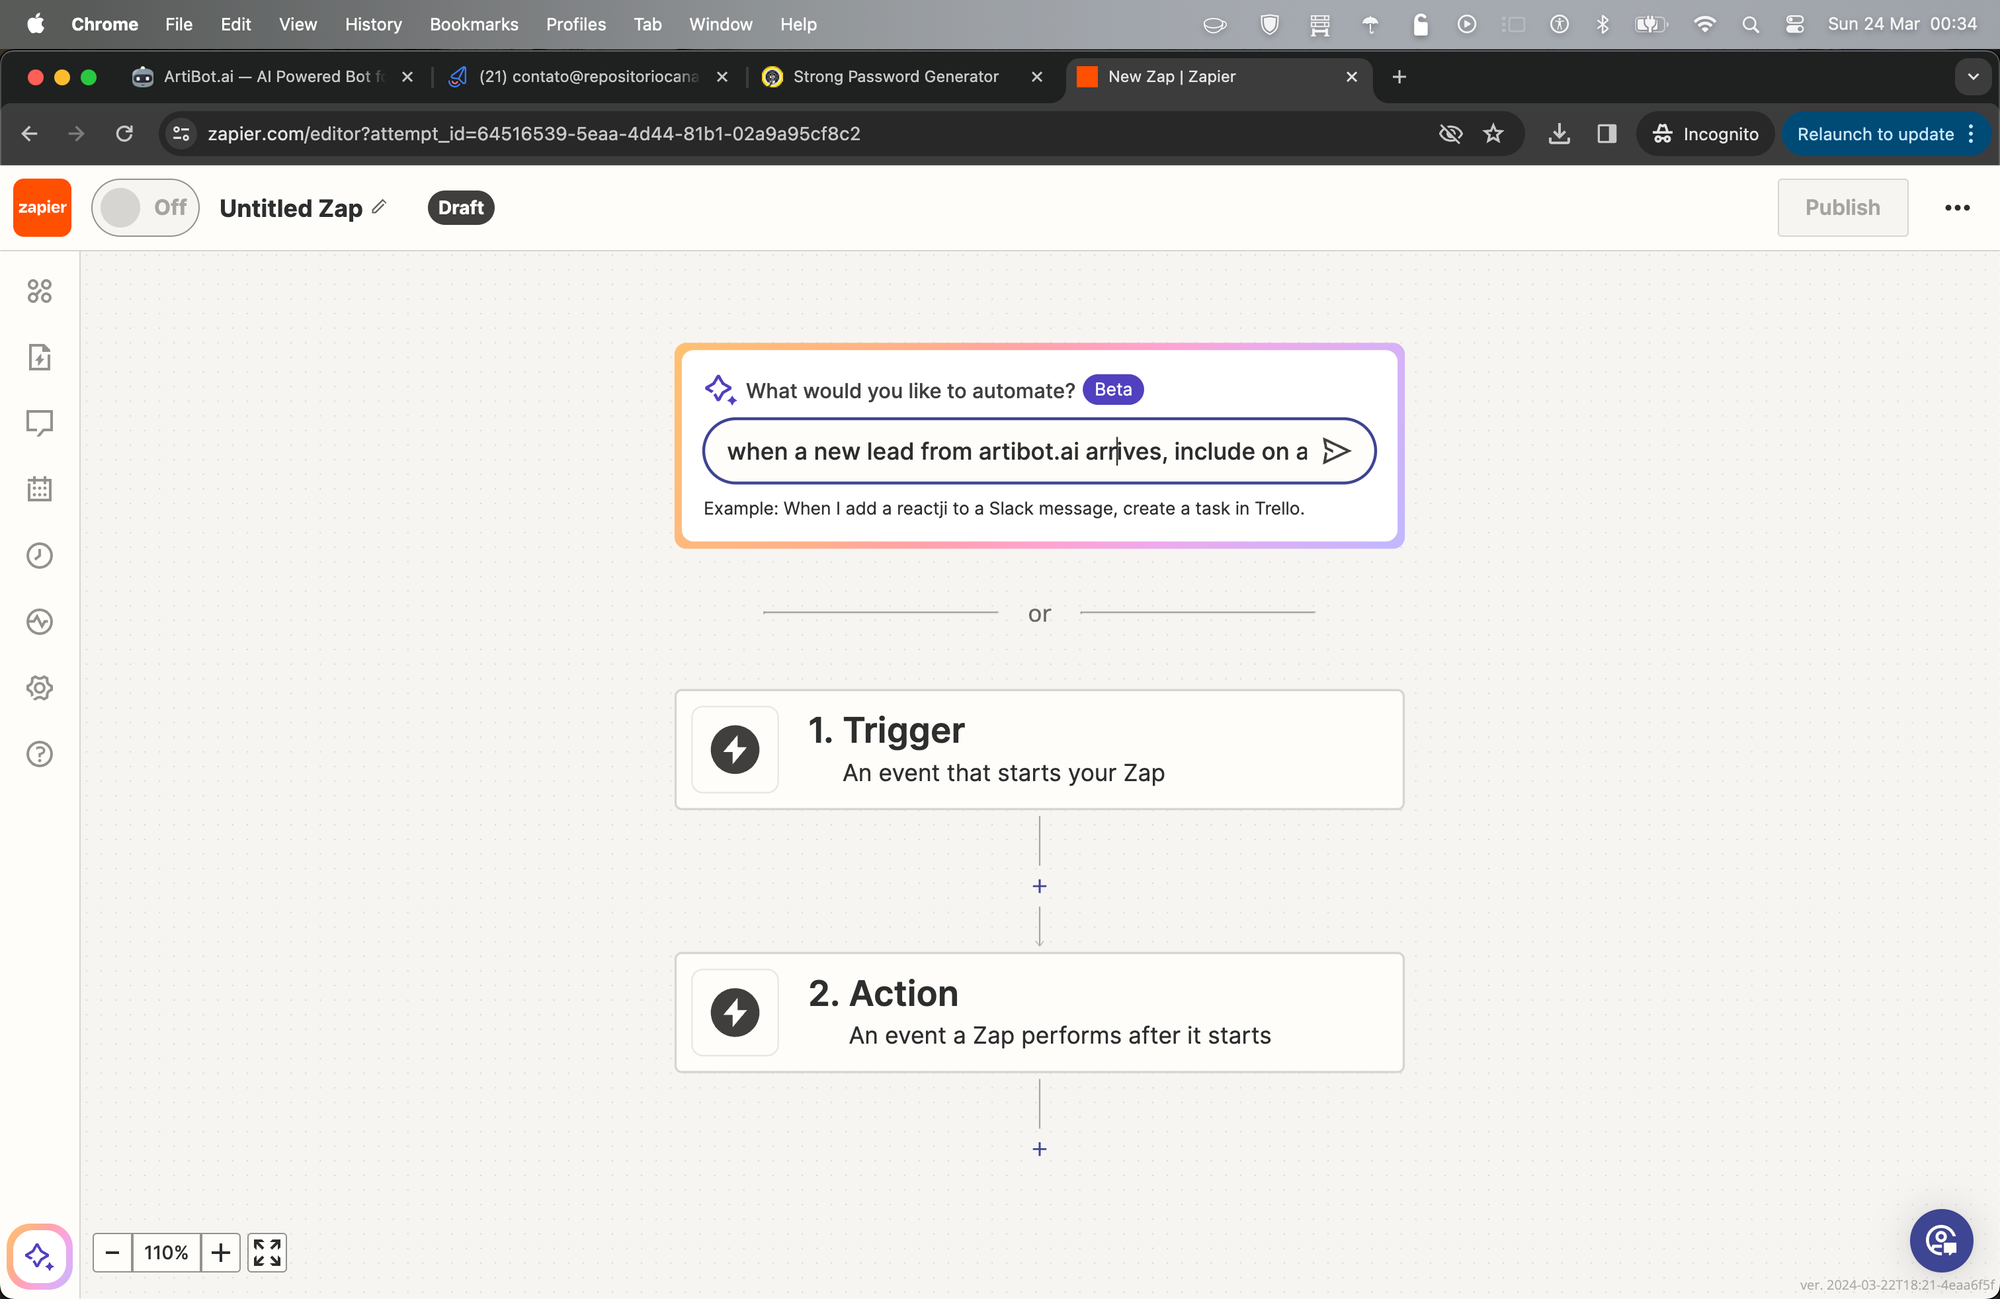2000x1299 pixels.
Task: Open the history clock icon in sidebar
Action: (x=40, y=555)
